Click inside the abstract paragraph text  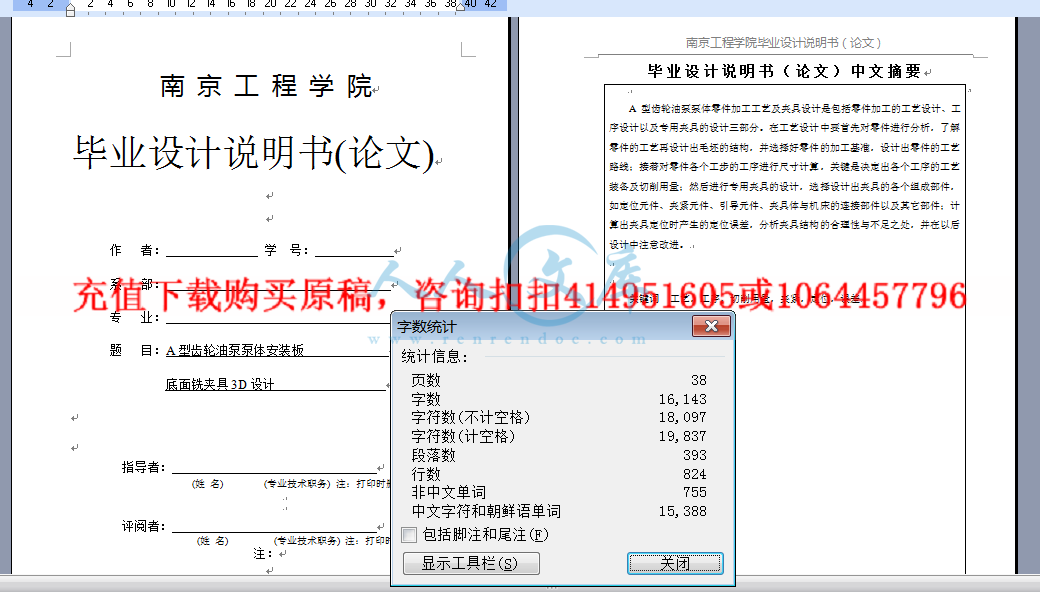tap(785, 176)
